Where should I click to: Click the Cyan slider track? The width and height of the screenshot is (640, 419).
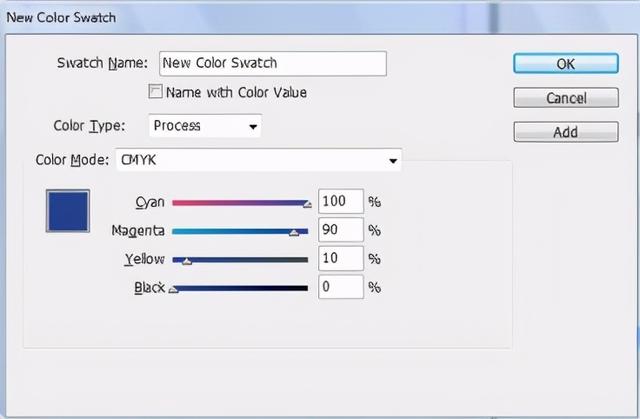click(x=240, y=203)
